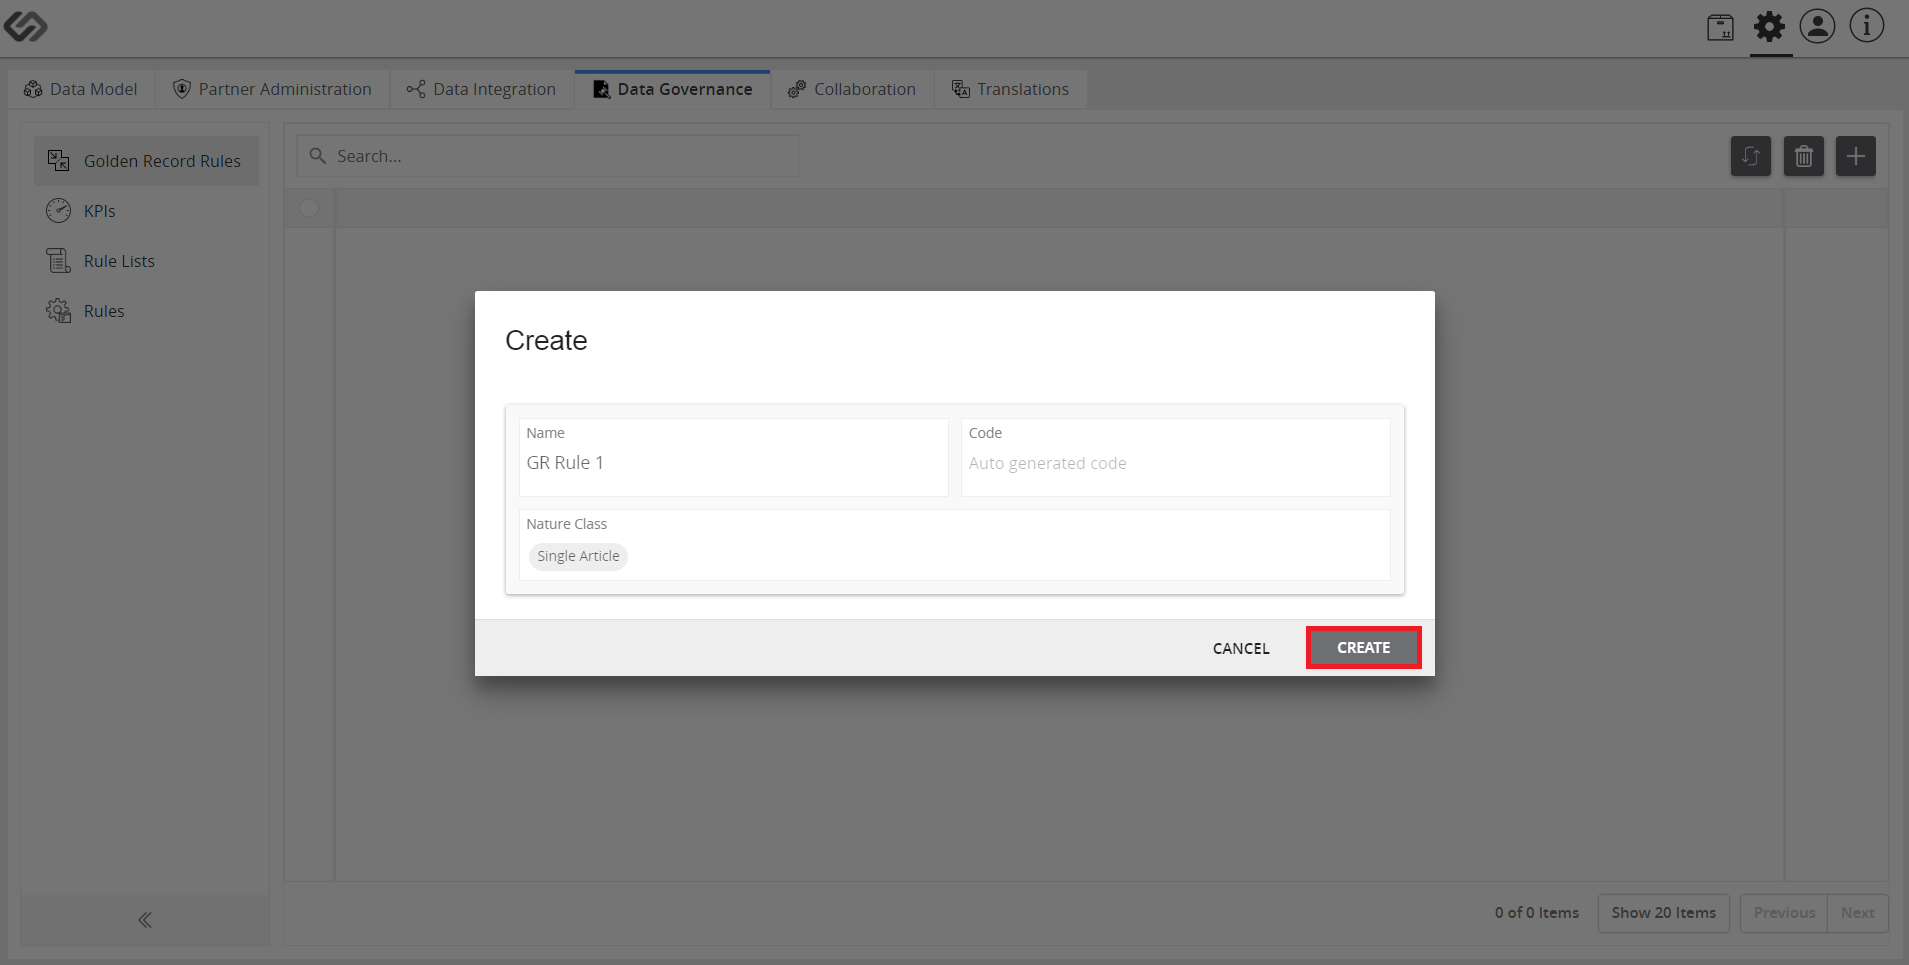
Task: Open Rule Lists in the sidebar
Action: (x=146, y=261)
